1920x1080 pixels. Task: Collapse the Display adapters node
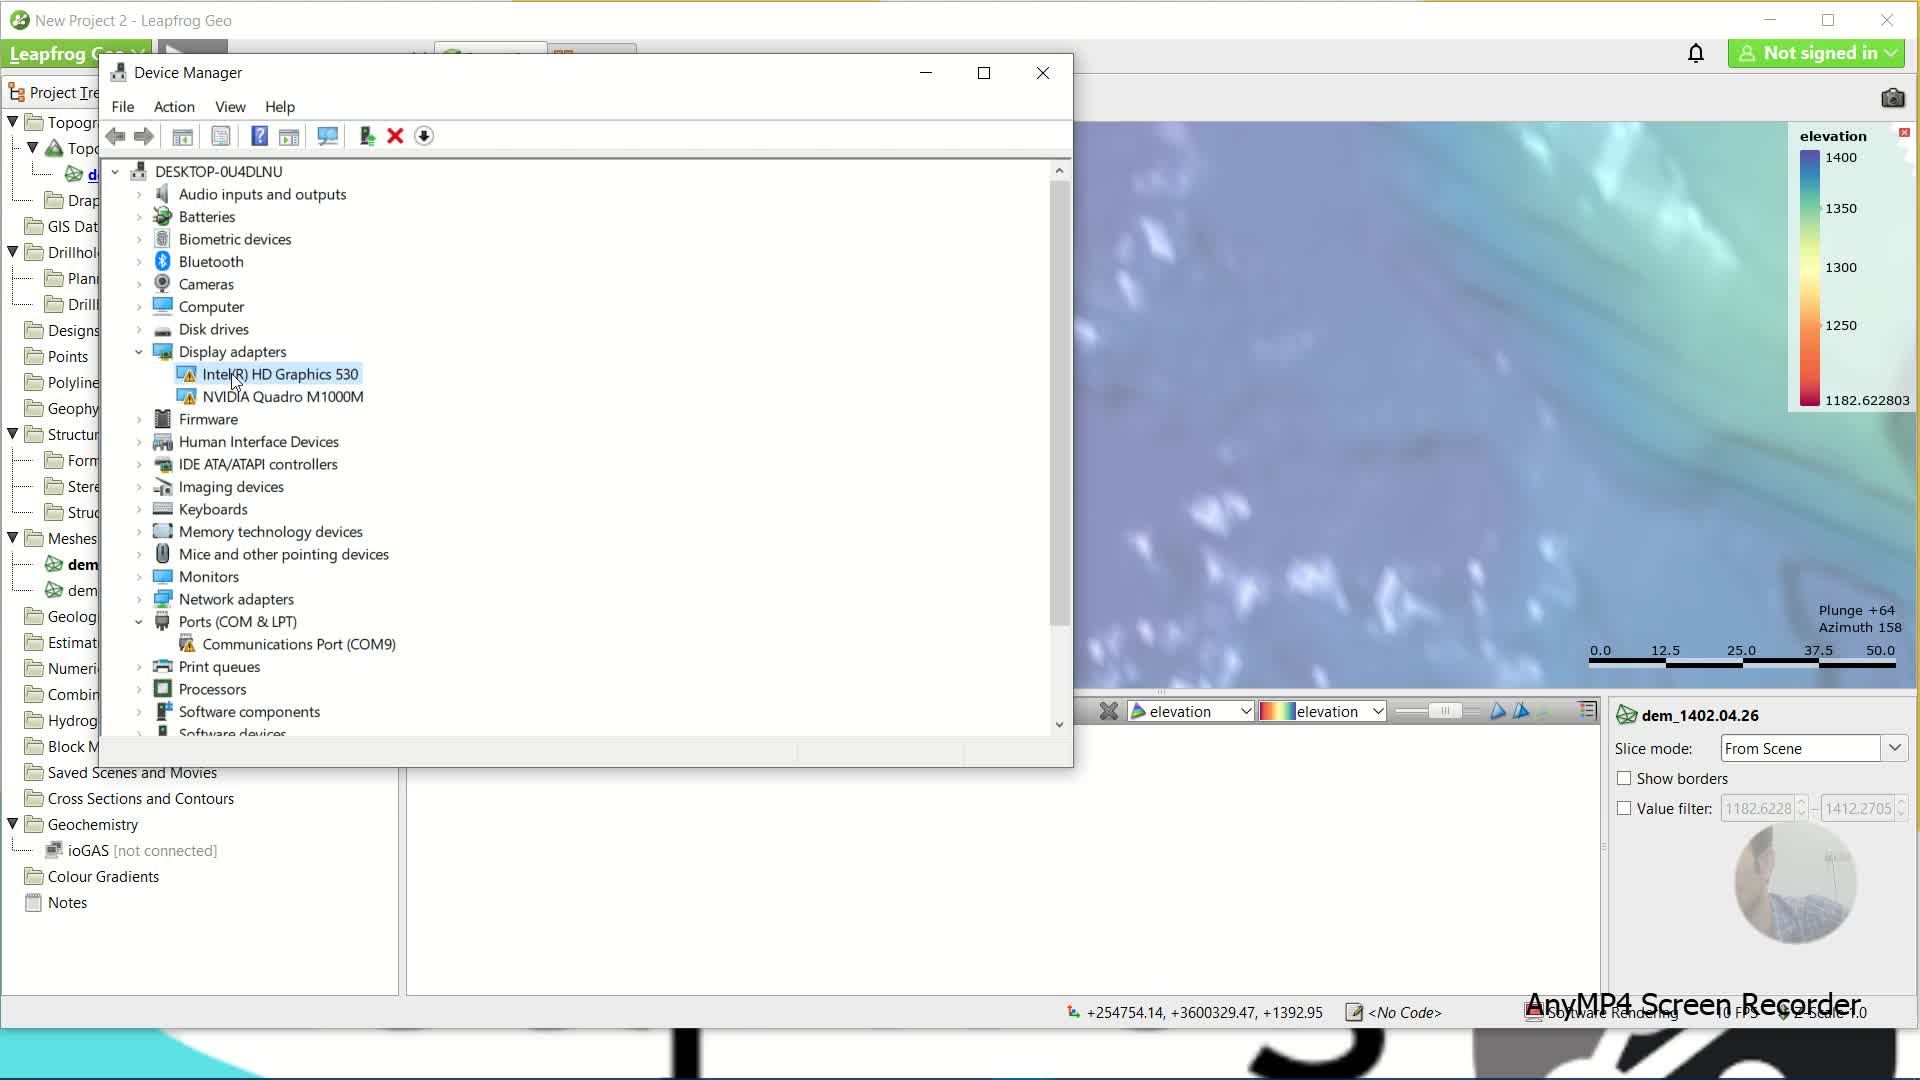(x=139, y=352)
